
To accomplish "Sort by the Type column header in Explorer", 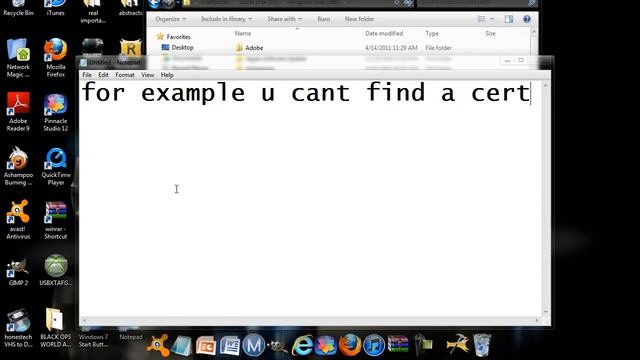I will 432,33.
